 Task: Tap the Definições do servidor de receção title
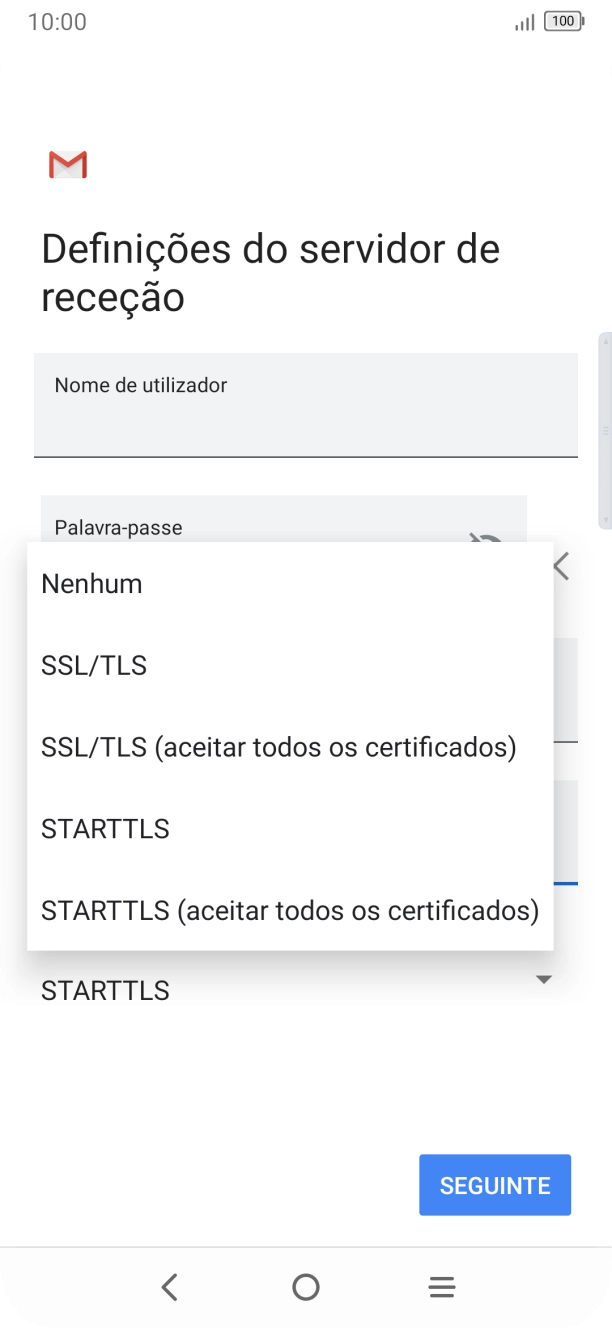pyautogui.click(x=268, y=272)
